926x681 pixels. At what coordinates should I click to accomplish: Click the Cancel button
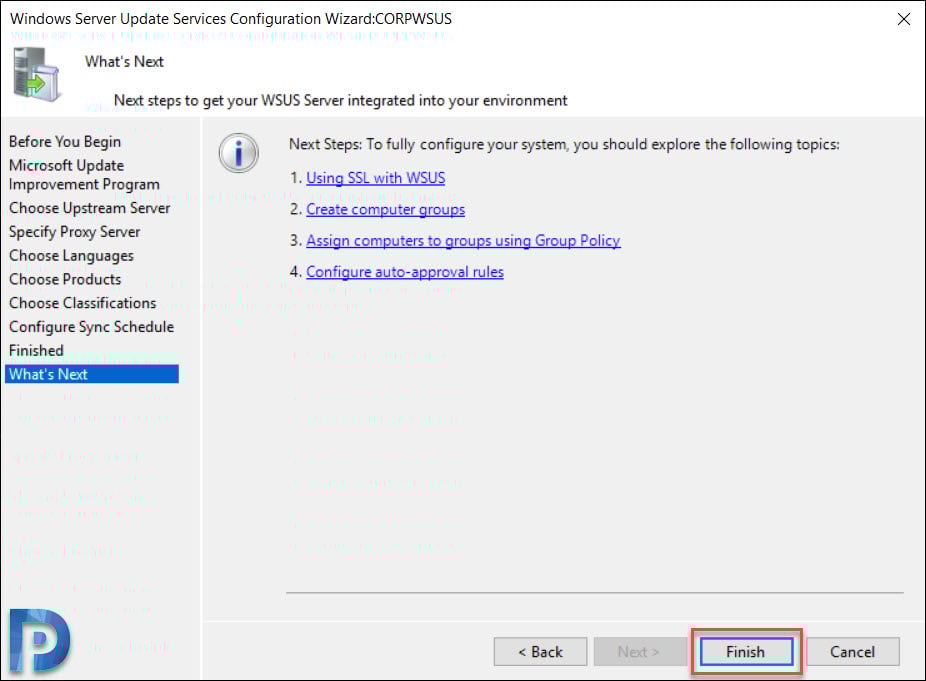pos(853,651)
